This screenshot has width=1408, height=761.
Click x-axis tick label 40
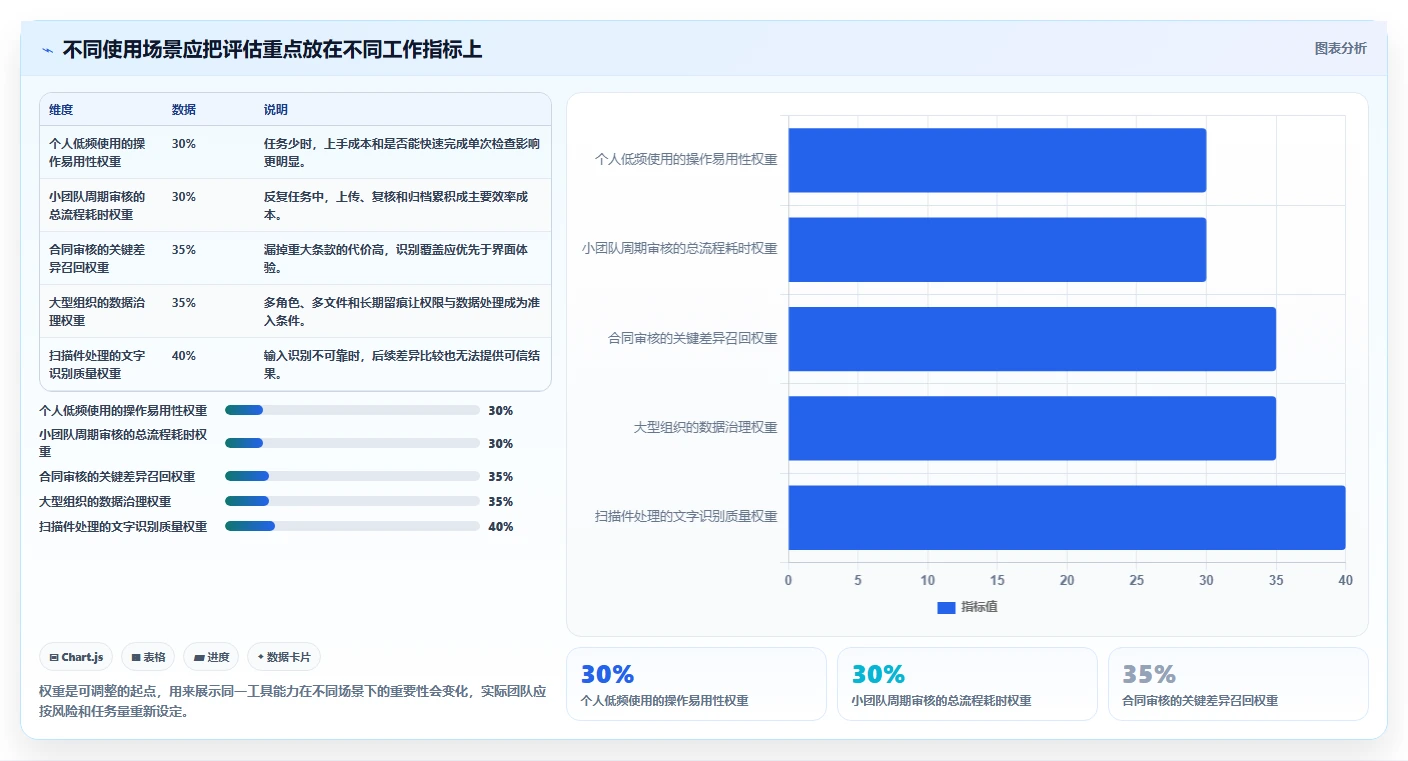coord(1345,580)
